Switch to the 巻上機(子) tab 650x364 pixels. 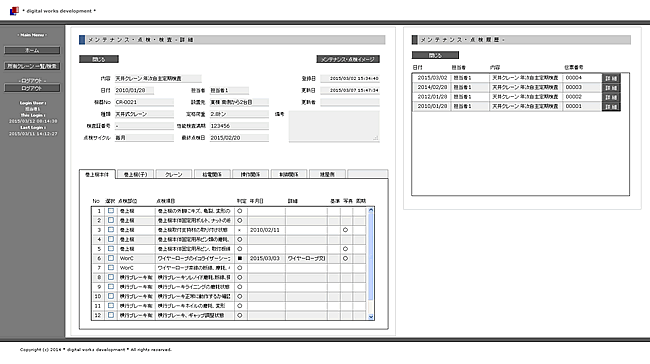click(135, 175)
